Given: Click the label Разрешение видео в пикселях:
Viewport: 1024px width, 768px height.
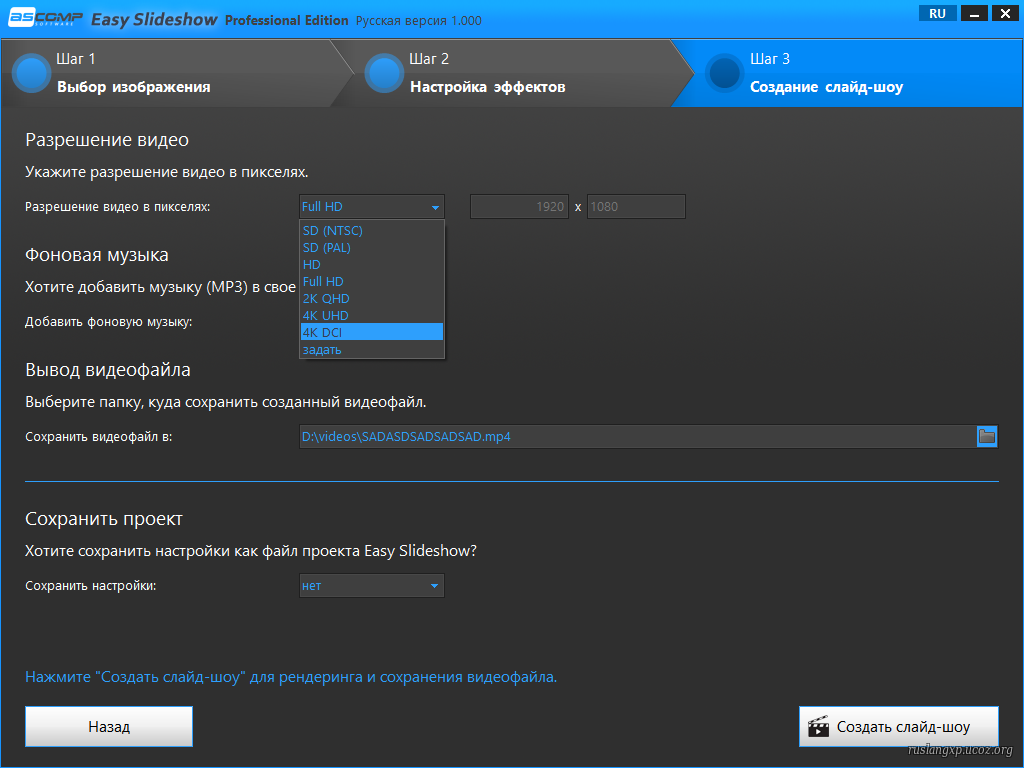Looking at the screenshot, I should (118, 207).
